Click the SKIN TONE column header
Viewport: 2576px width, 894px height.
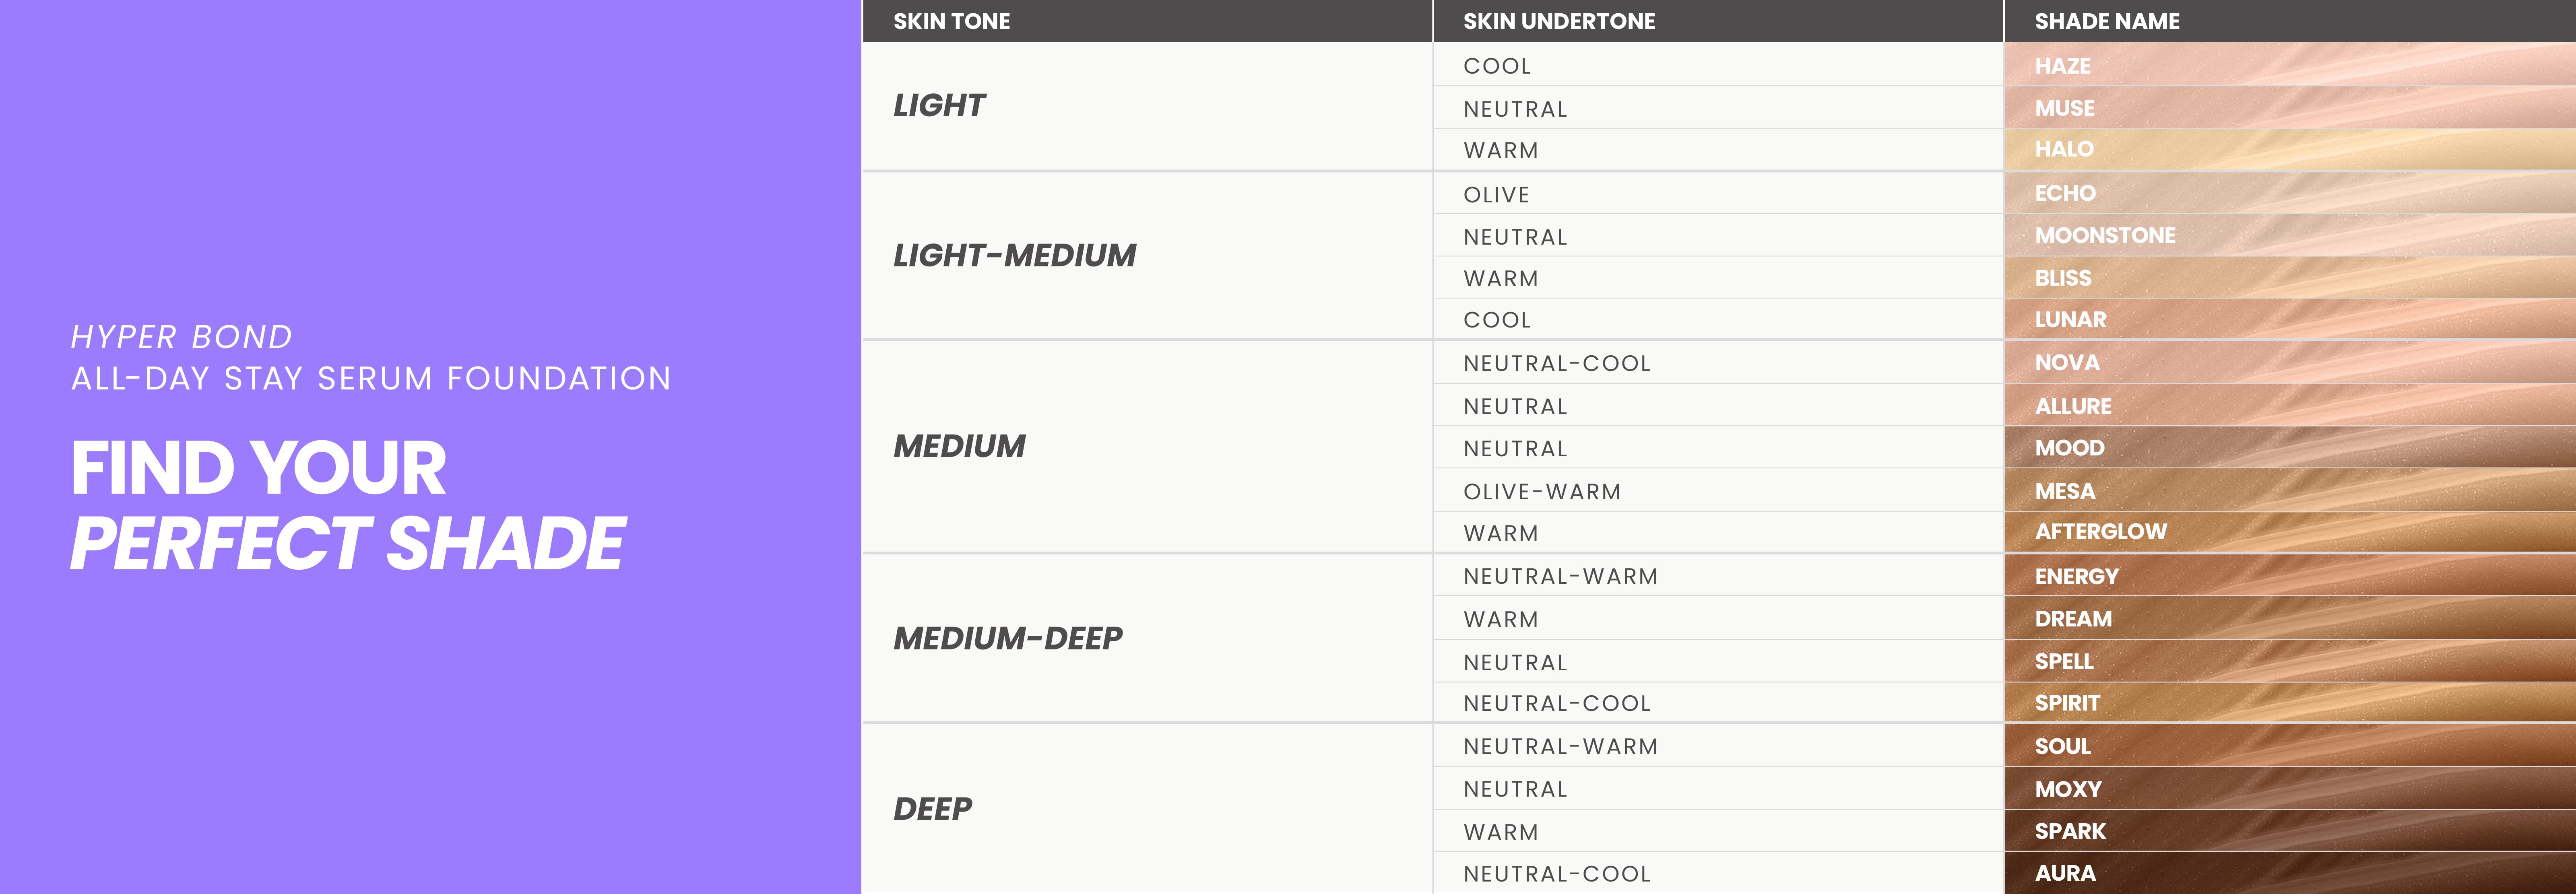coord(951,21)
